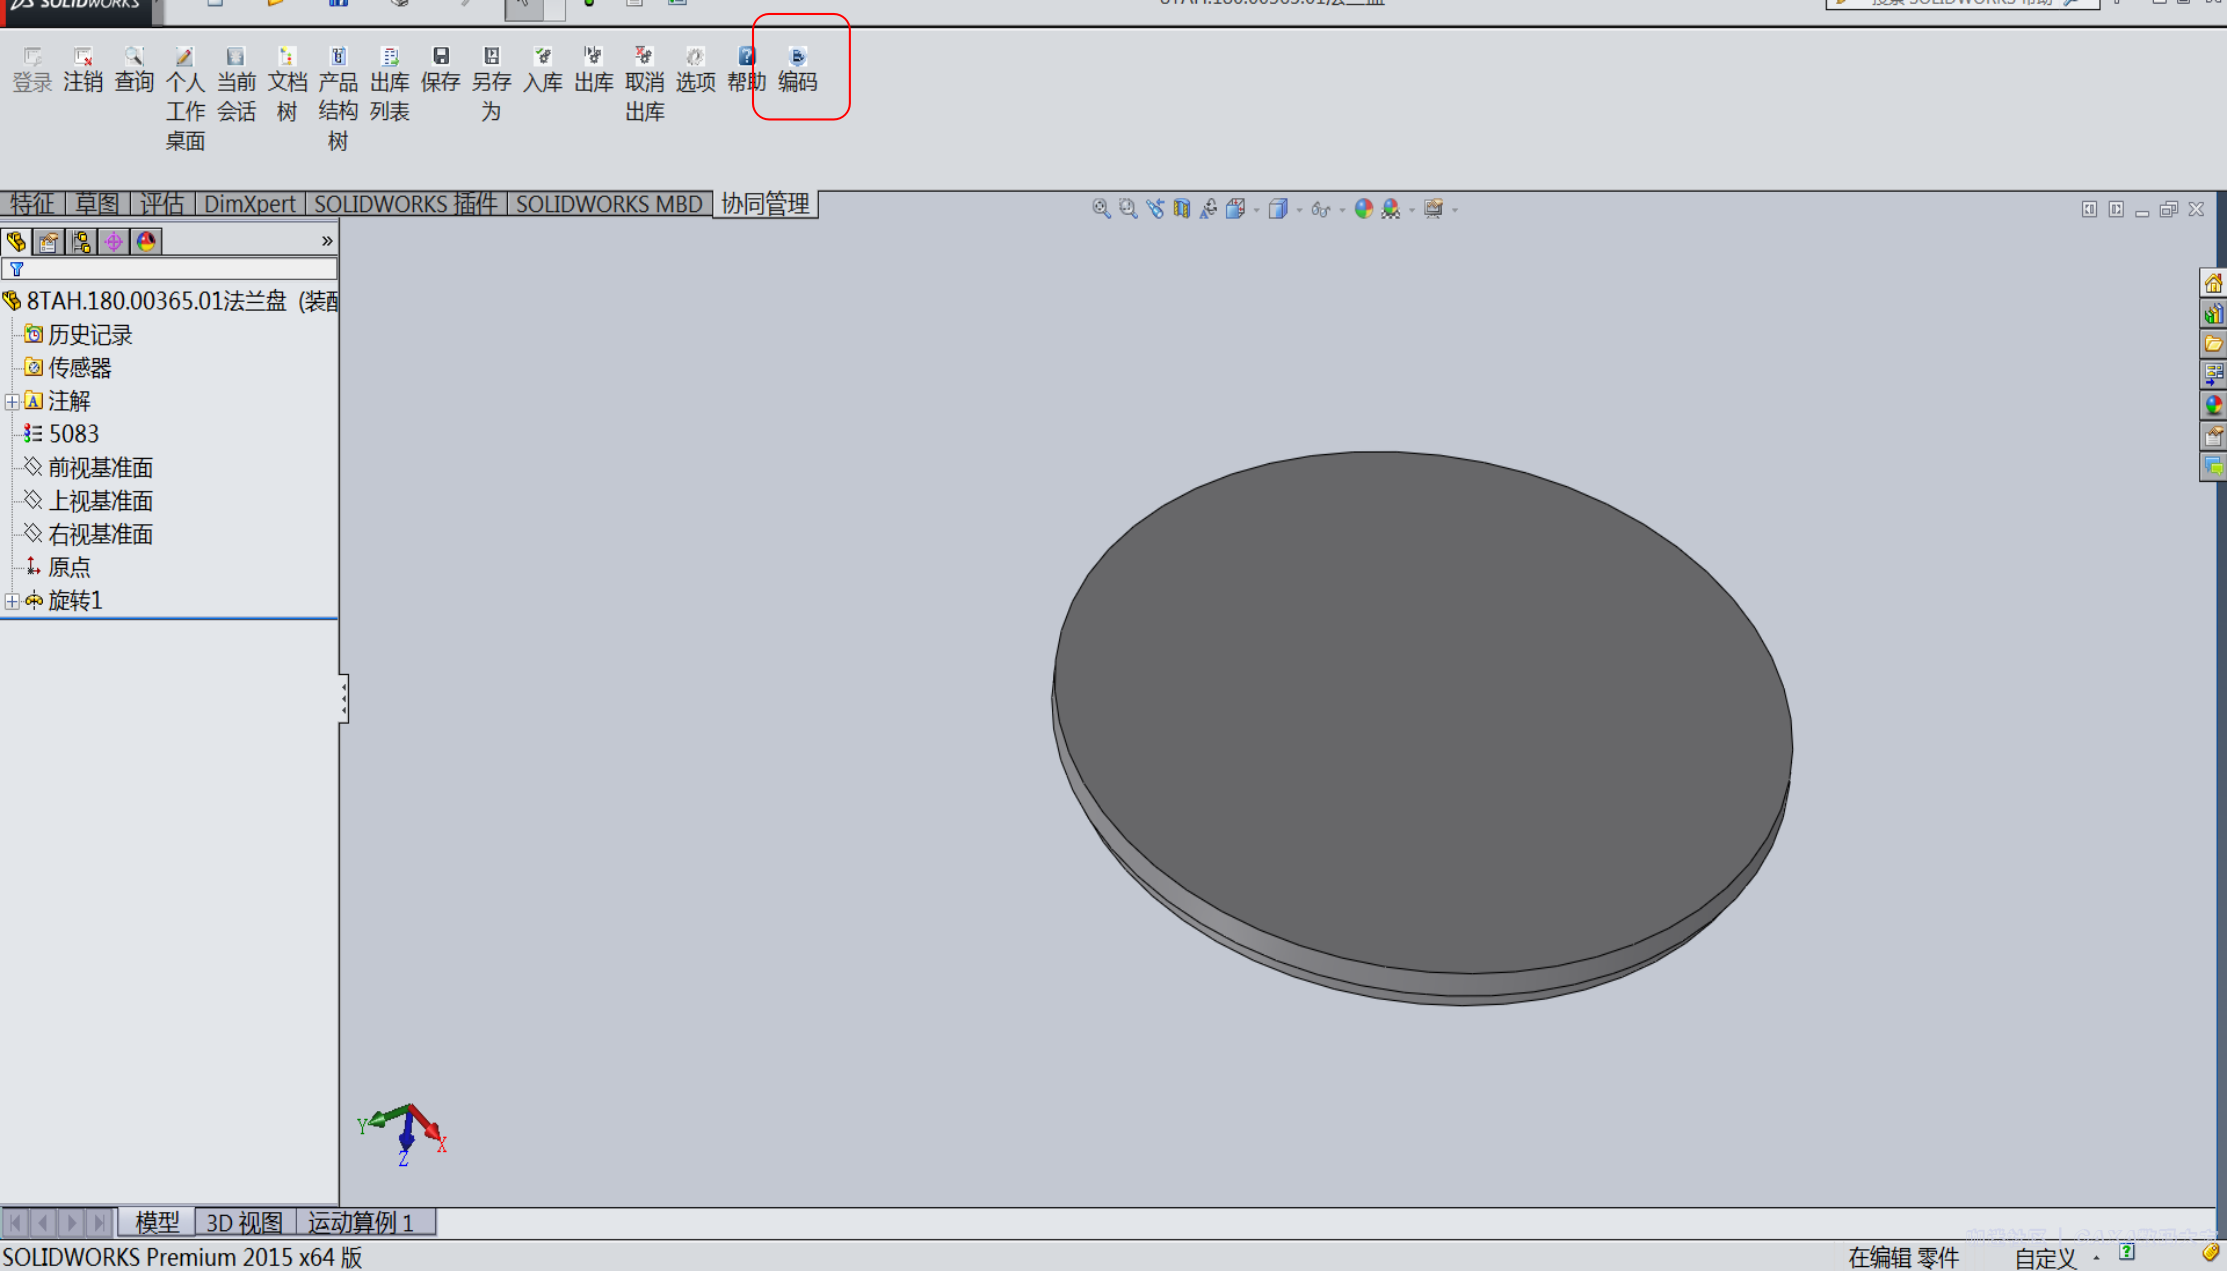The image size is (2228, 1271).
Task: Open 产品结构树 product structure tree
Action: tap(338, 99)
